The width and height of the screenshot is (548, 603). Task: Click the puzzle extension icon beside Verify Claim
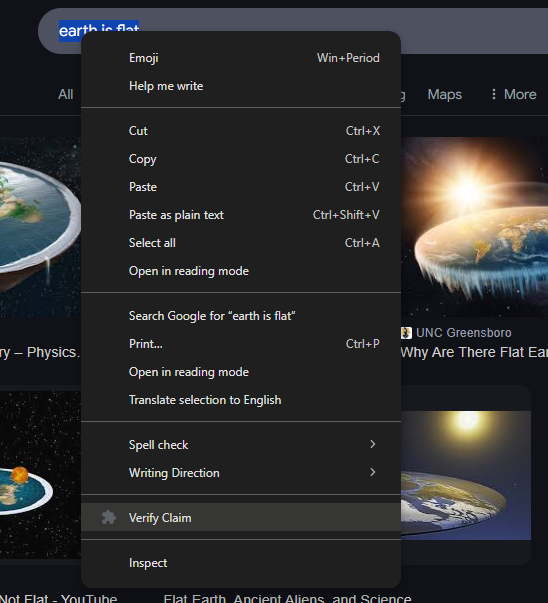pyautogui.click(x=109, y=517)
